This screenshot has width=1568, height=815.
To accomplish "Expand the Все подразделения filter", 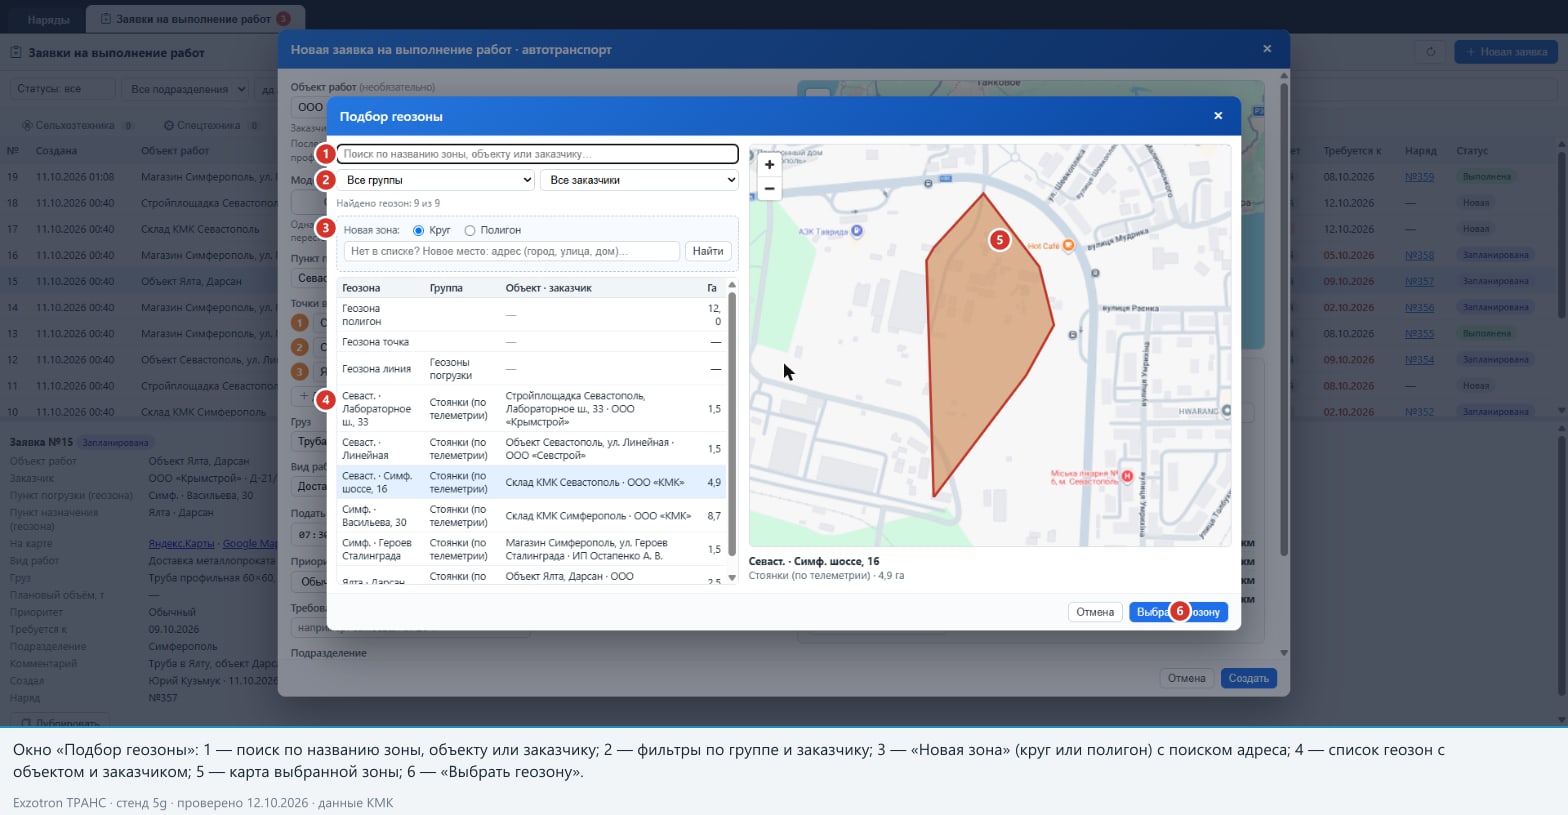I will pos(187,89).
